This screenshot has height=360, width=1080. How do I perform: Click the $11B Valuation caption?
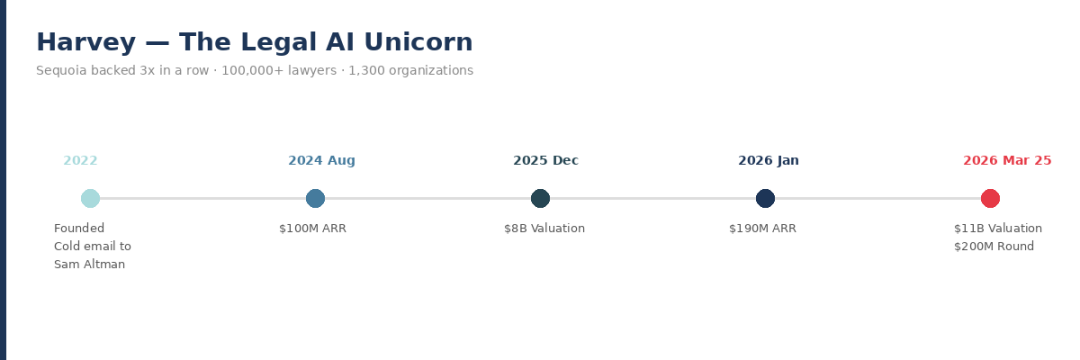click(998, 229)
